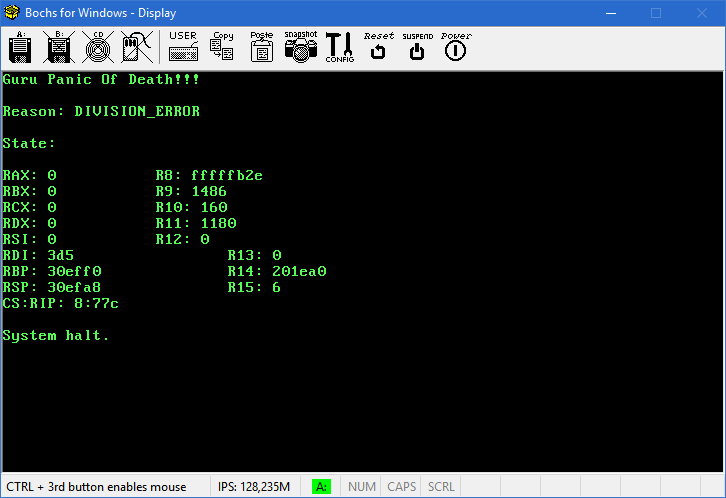Screen dimensions: 726x498
Task: Close the Bochs window
Action: [701, 13]
